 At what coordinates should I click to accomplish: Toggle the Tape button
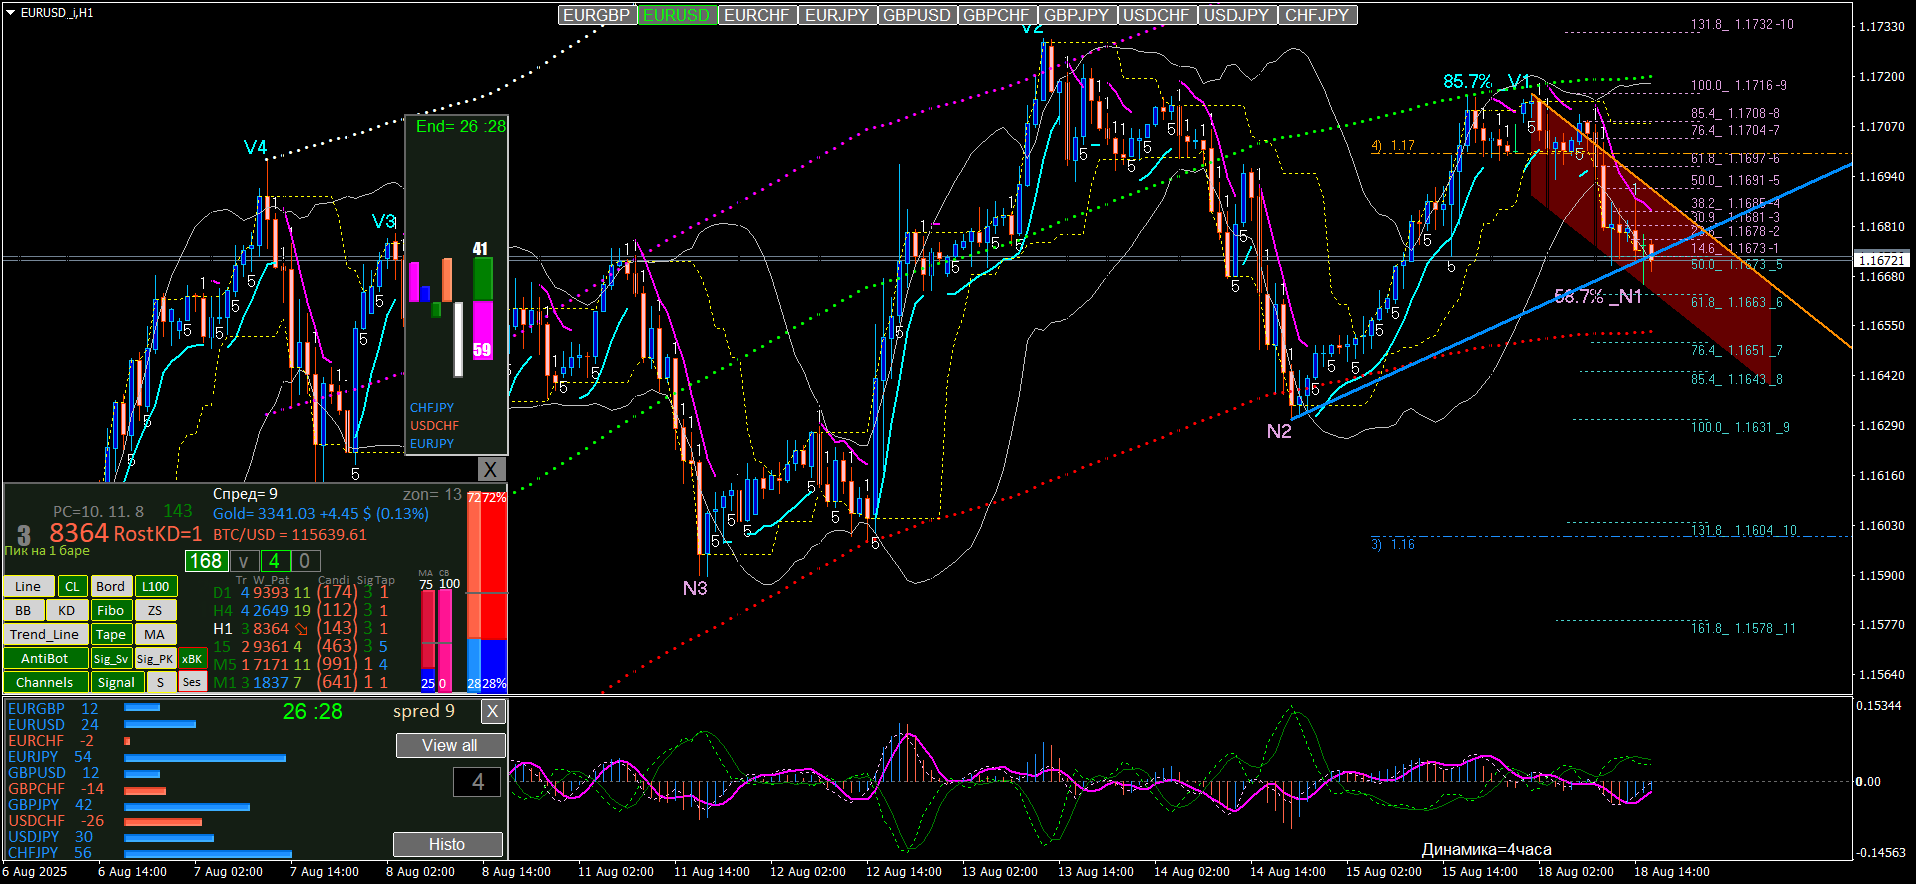click(x=110, y=634)
